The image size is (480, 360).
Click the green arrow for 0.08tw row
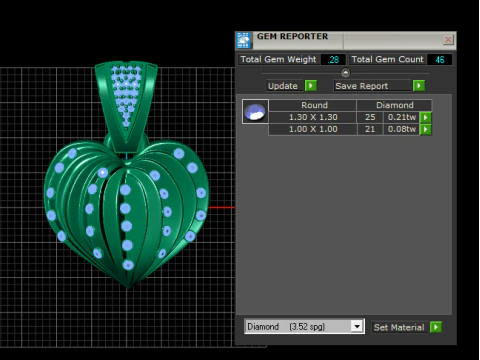426,129
